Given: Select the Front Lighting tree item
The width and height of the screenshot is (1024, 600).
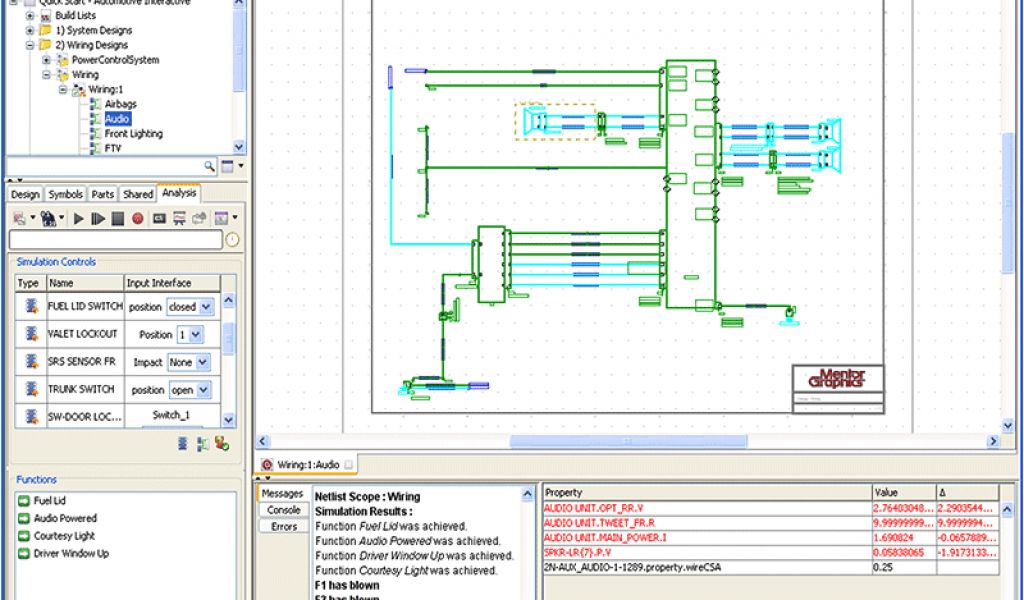Looking at the screenshot, I should point(133,133).
